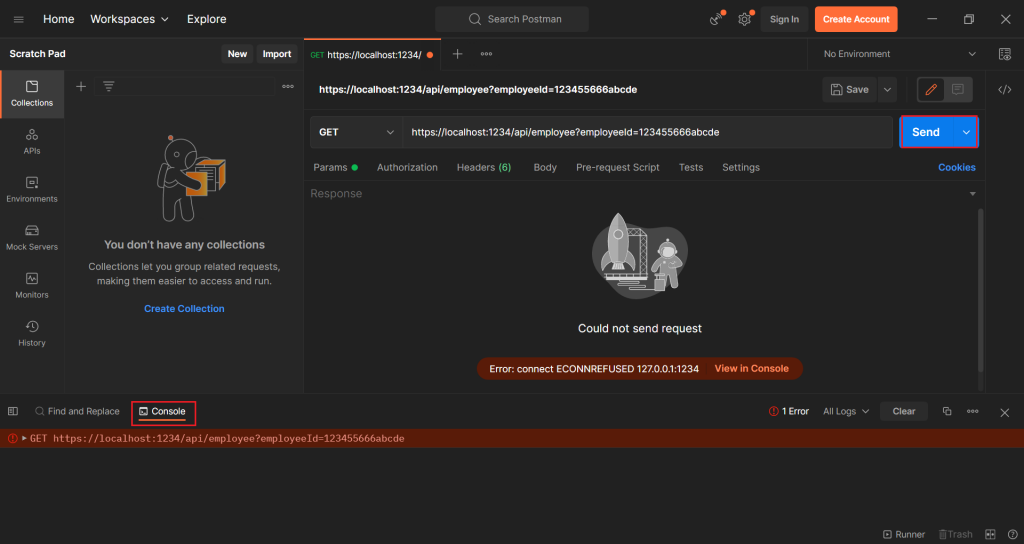Switch to the Params tab

[336, 167]
